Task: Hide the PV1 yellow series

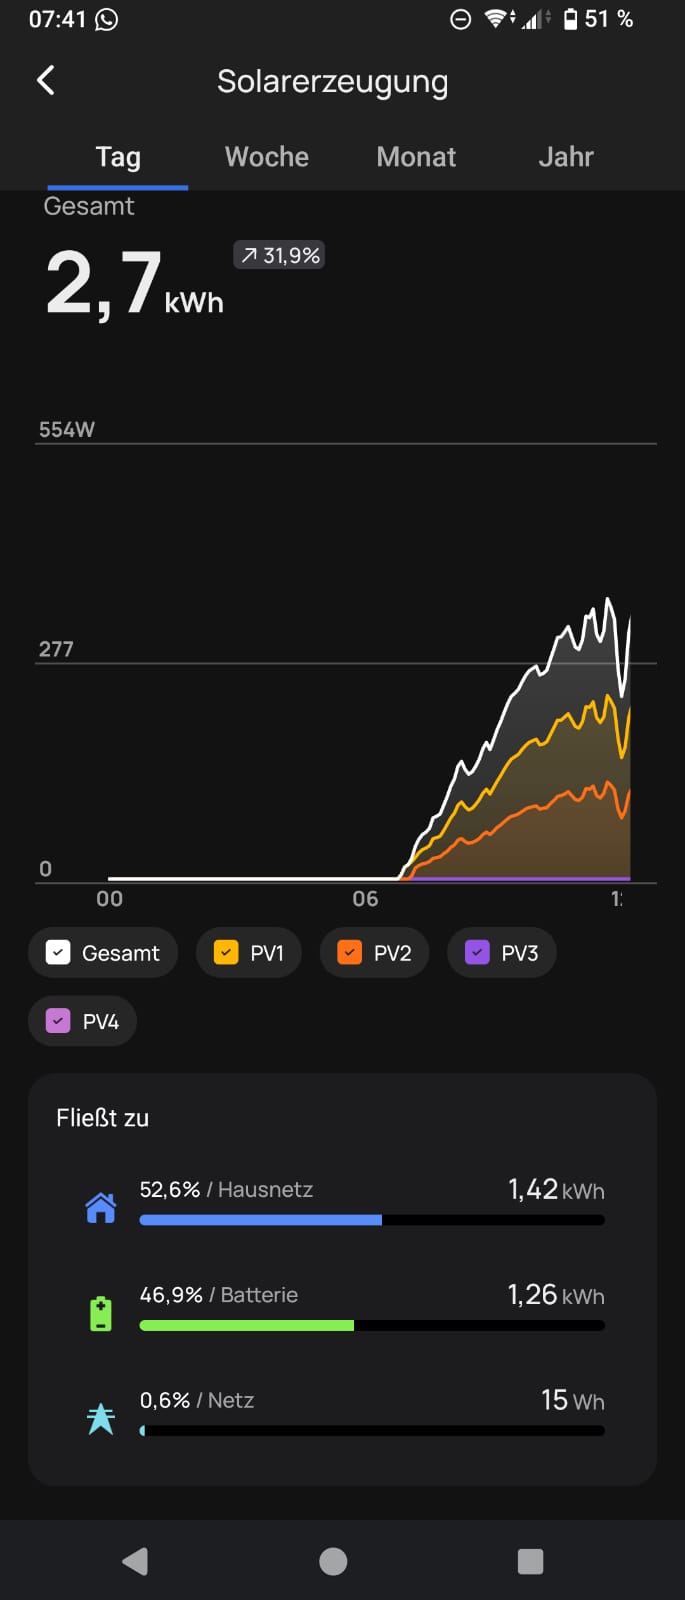Action: click(226, 952)
